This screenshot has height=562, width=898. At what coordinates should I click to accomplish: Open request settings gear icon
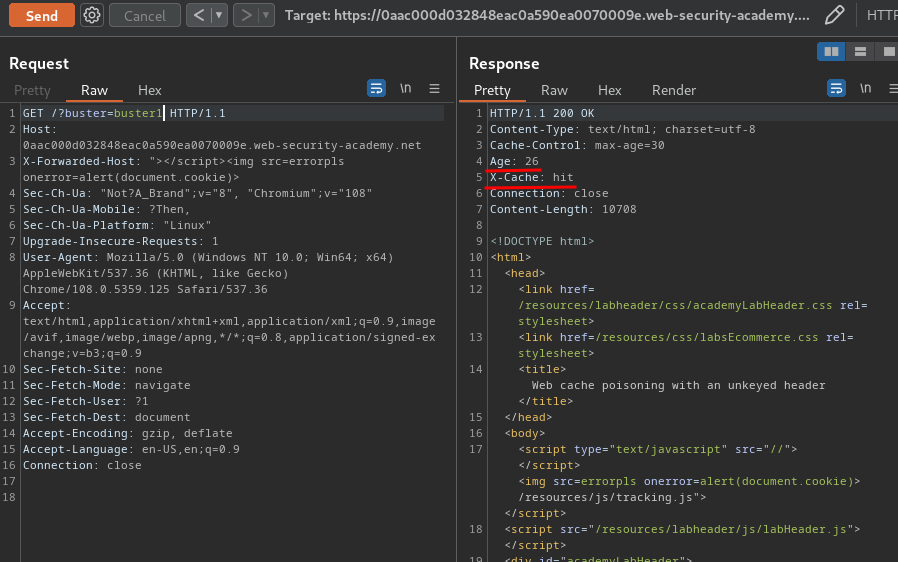[x=92, y=15]
